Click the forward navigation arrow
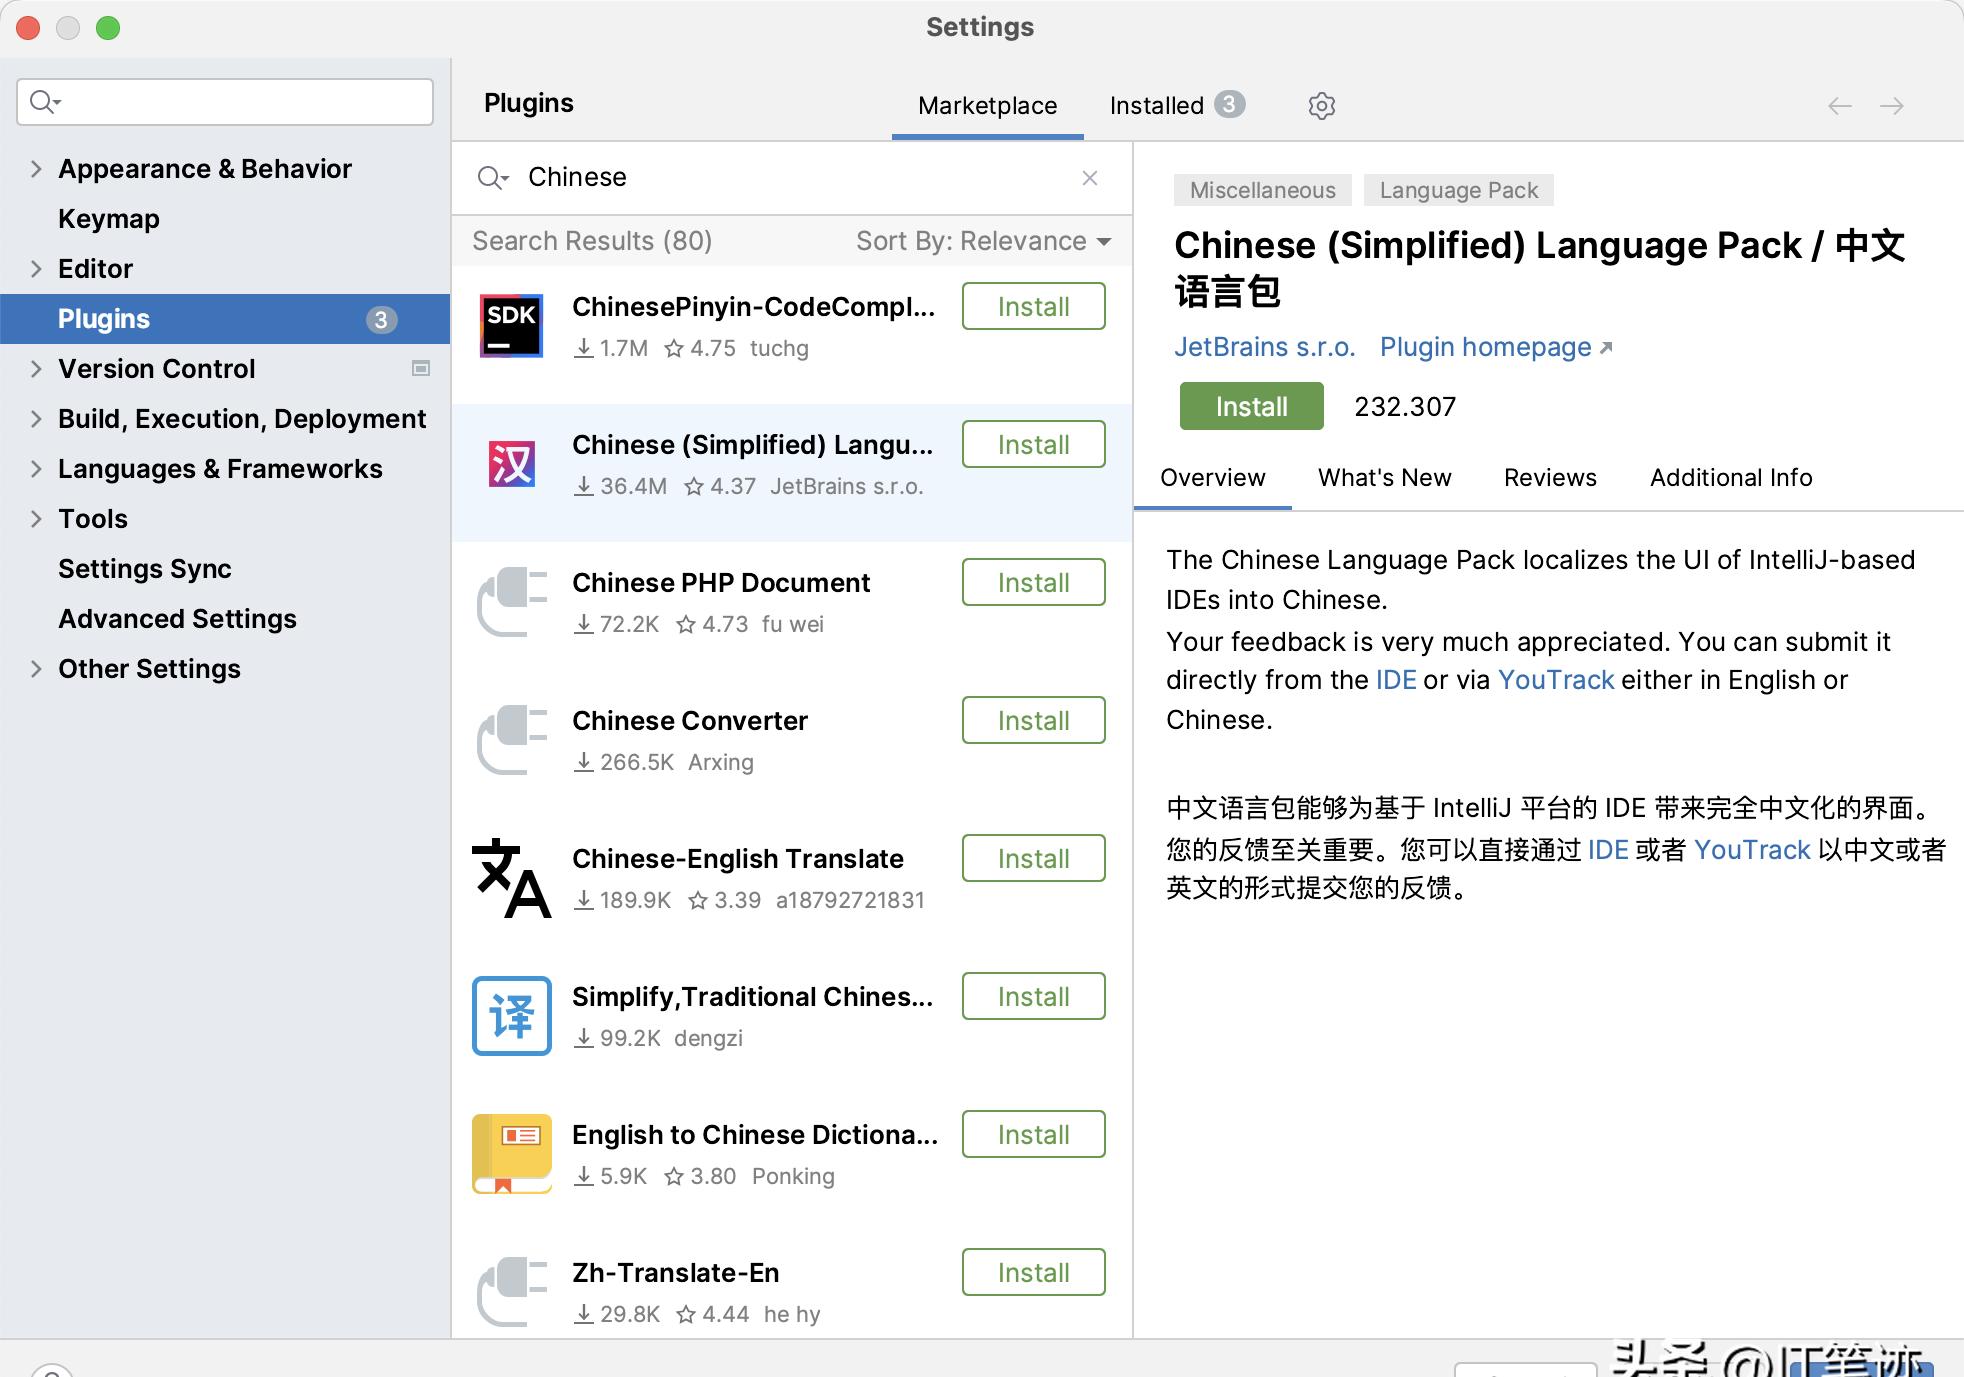Image resolution: width=1964 pixels, height=1377 pixels. (1891, 106)
